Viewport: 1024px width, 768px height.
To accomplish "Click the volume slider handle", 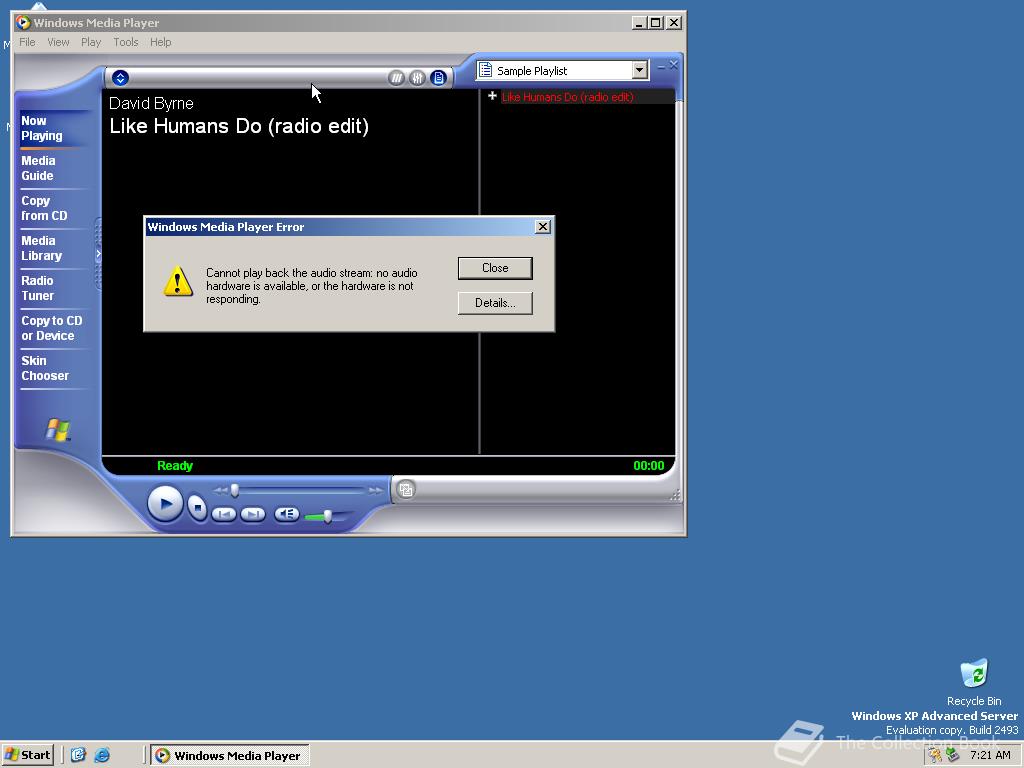I will 327,517.
